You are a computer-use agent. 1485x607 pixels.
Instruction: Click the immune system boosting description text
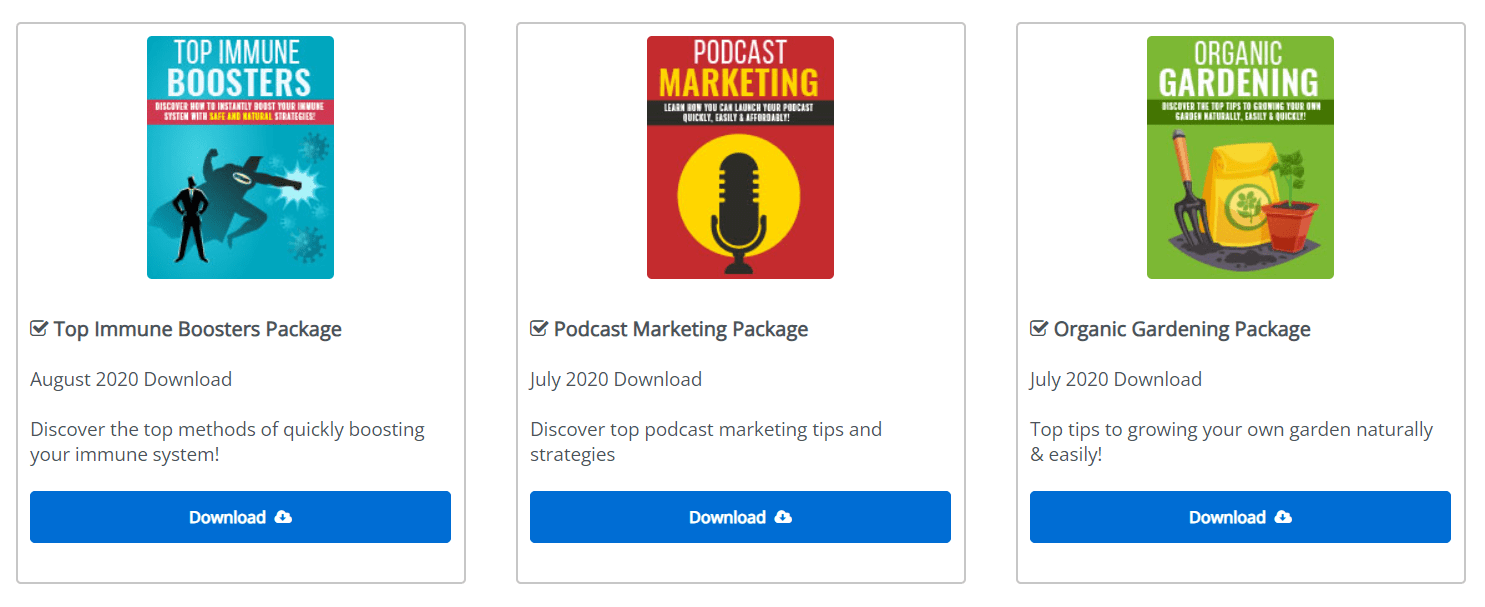point(227,442)
